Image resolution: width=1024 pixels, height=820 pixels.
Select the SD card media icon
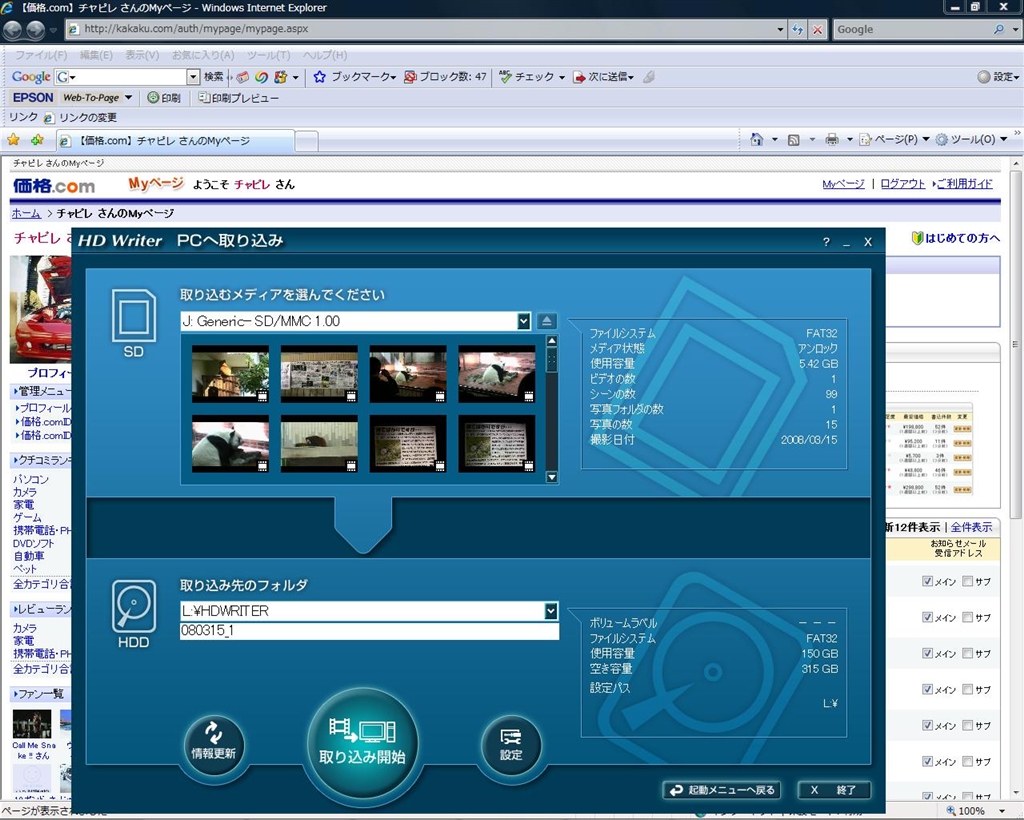point(133,323)
